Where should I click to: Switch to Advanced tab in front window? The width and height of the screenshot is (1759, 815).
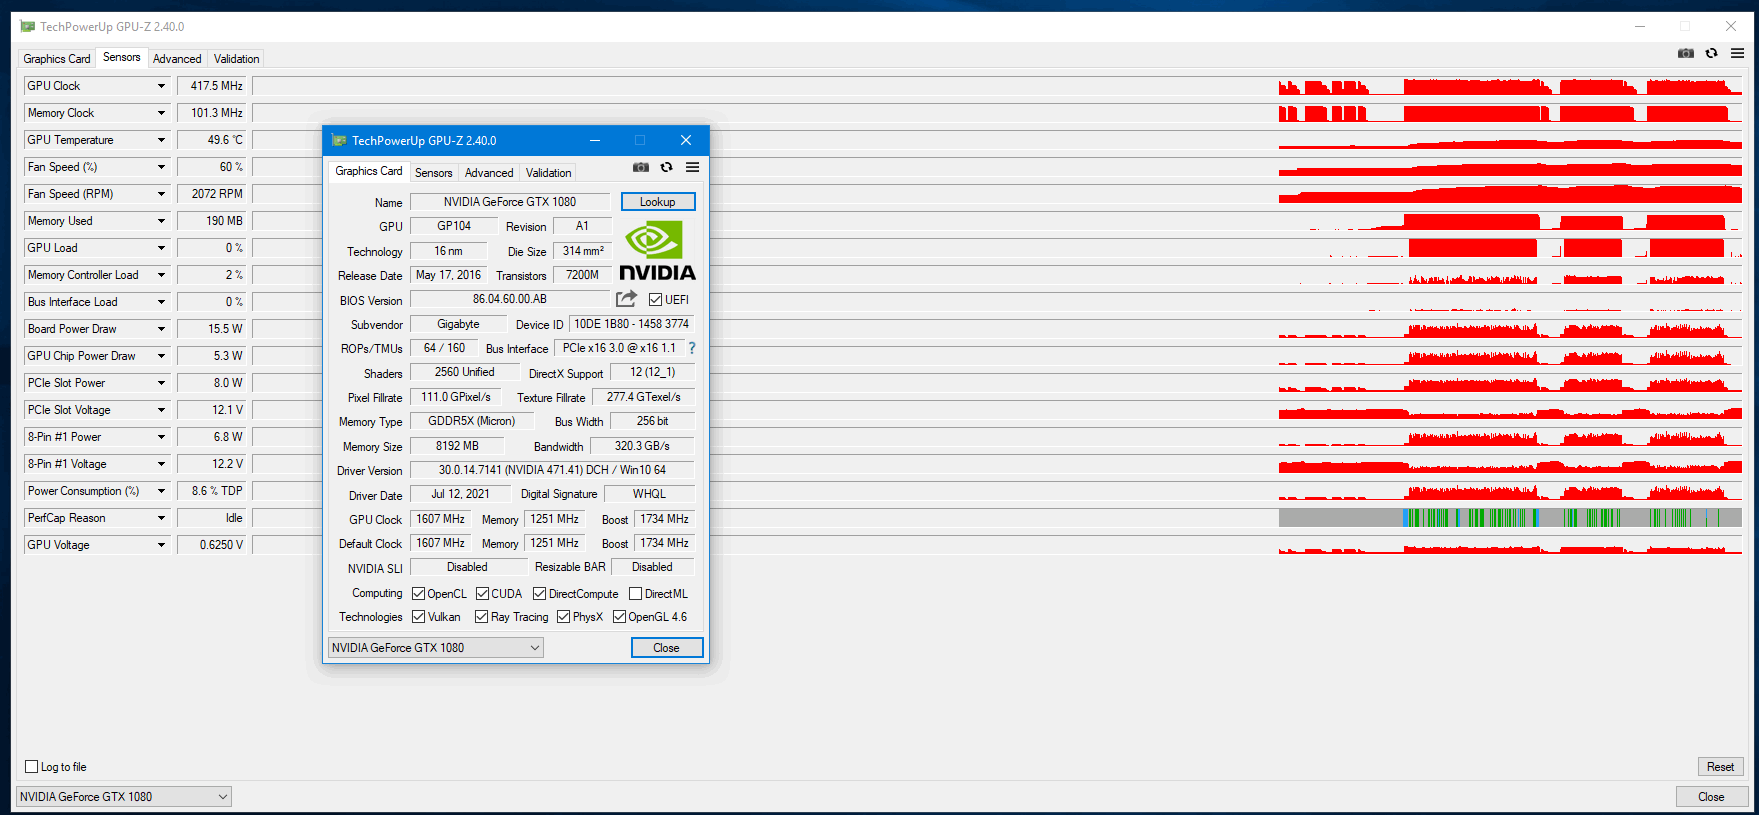pos(489,173)
